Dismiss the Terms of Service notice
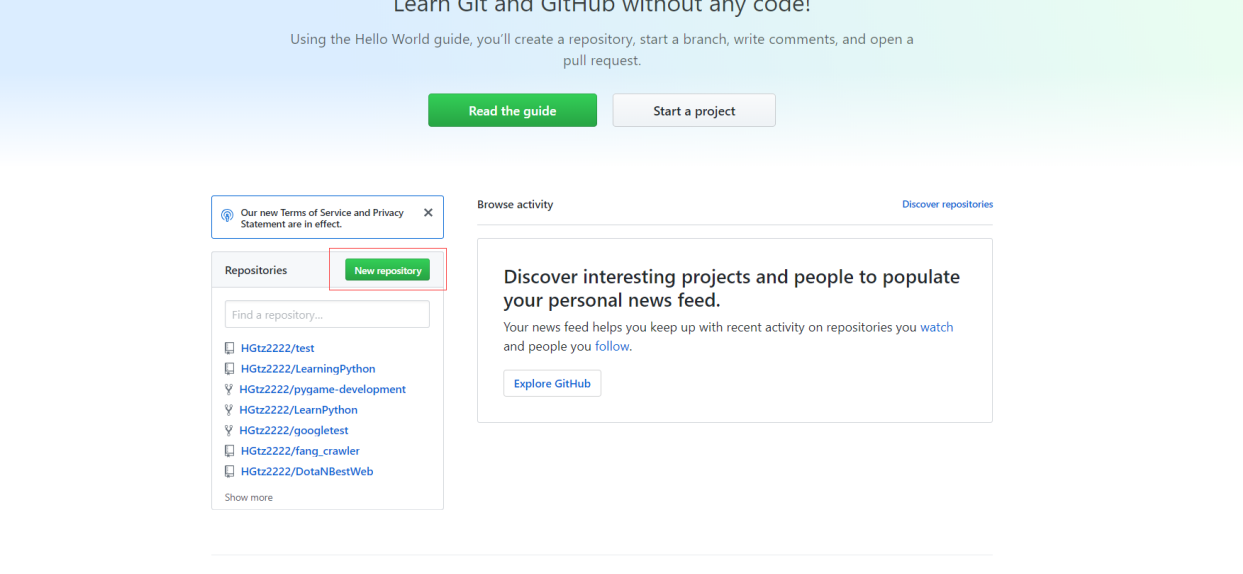 click(x=428, y=213)
